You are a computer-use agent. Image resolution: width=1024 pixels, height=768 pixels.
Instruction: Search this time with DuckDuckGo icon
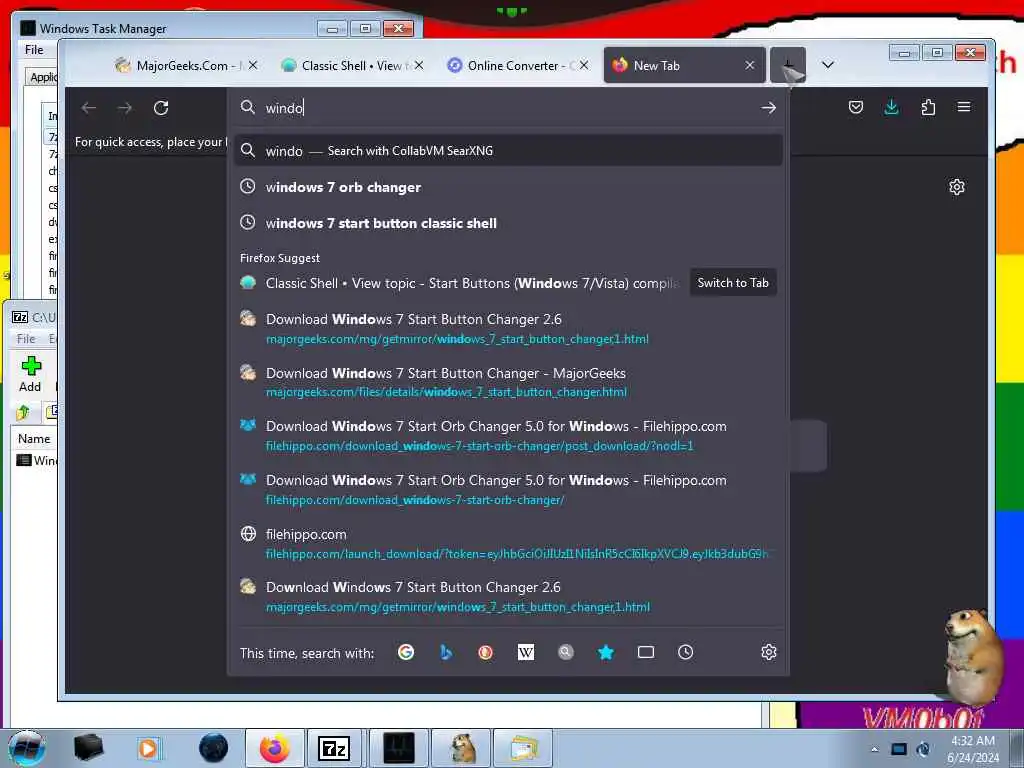[485, 652]
